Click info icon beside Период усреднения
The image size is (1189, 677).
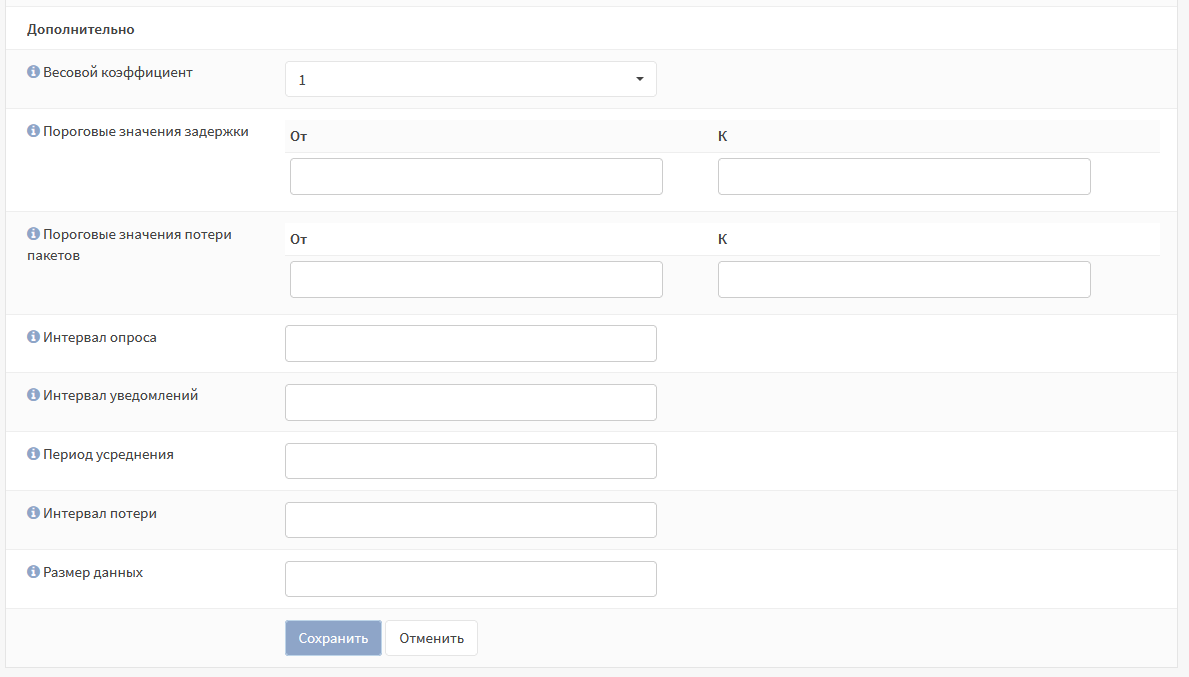tap(33, 454)
